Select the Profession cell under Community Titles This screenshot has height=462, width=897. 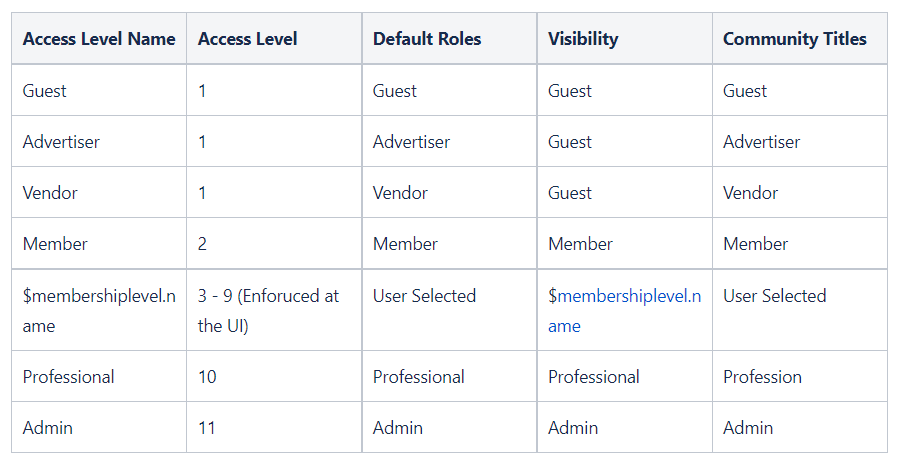763,377
